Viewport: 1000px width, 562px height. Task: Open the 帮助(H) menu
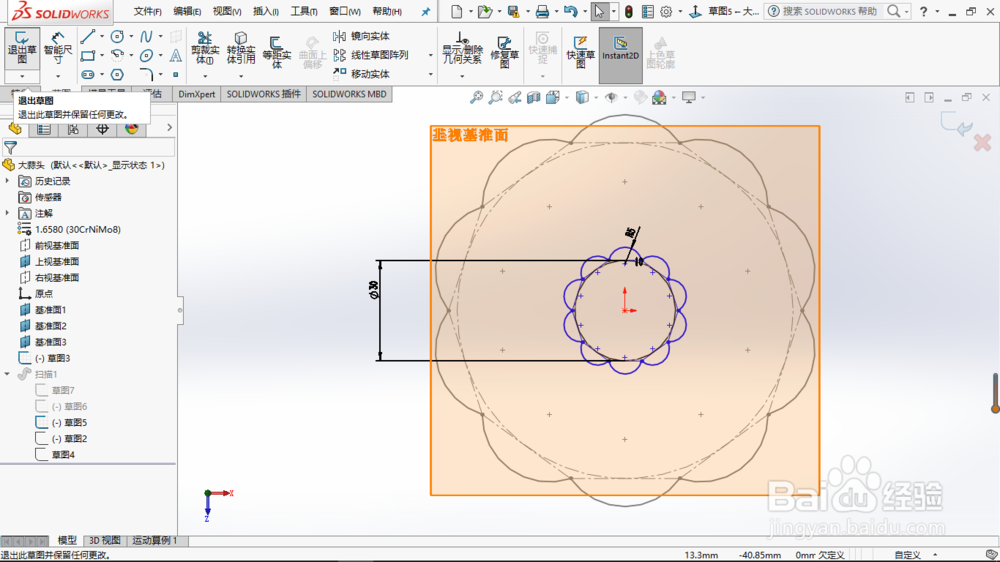387,11
